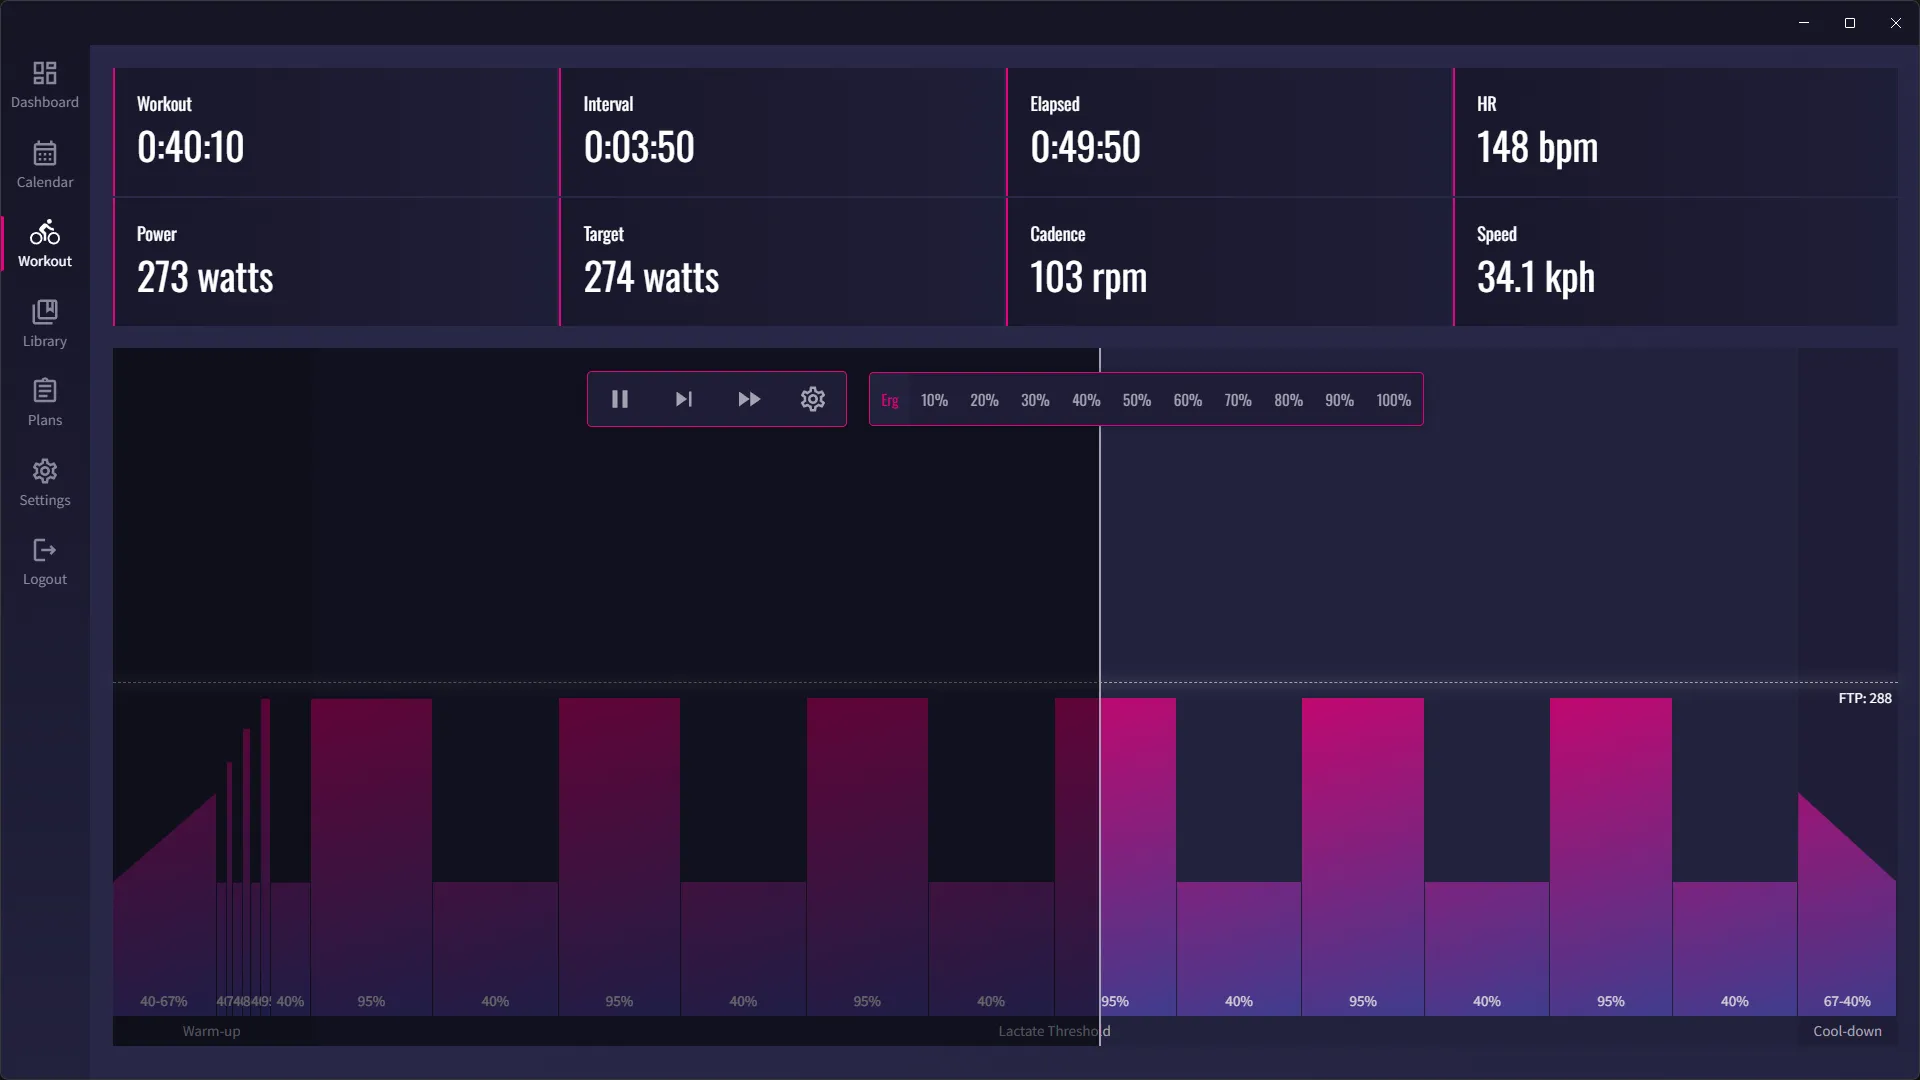Open the Plans page
The height and width of the screenshot is (1080, 1920).
point(45,403)
